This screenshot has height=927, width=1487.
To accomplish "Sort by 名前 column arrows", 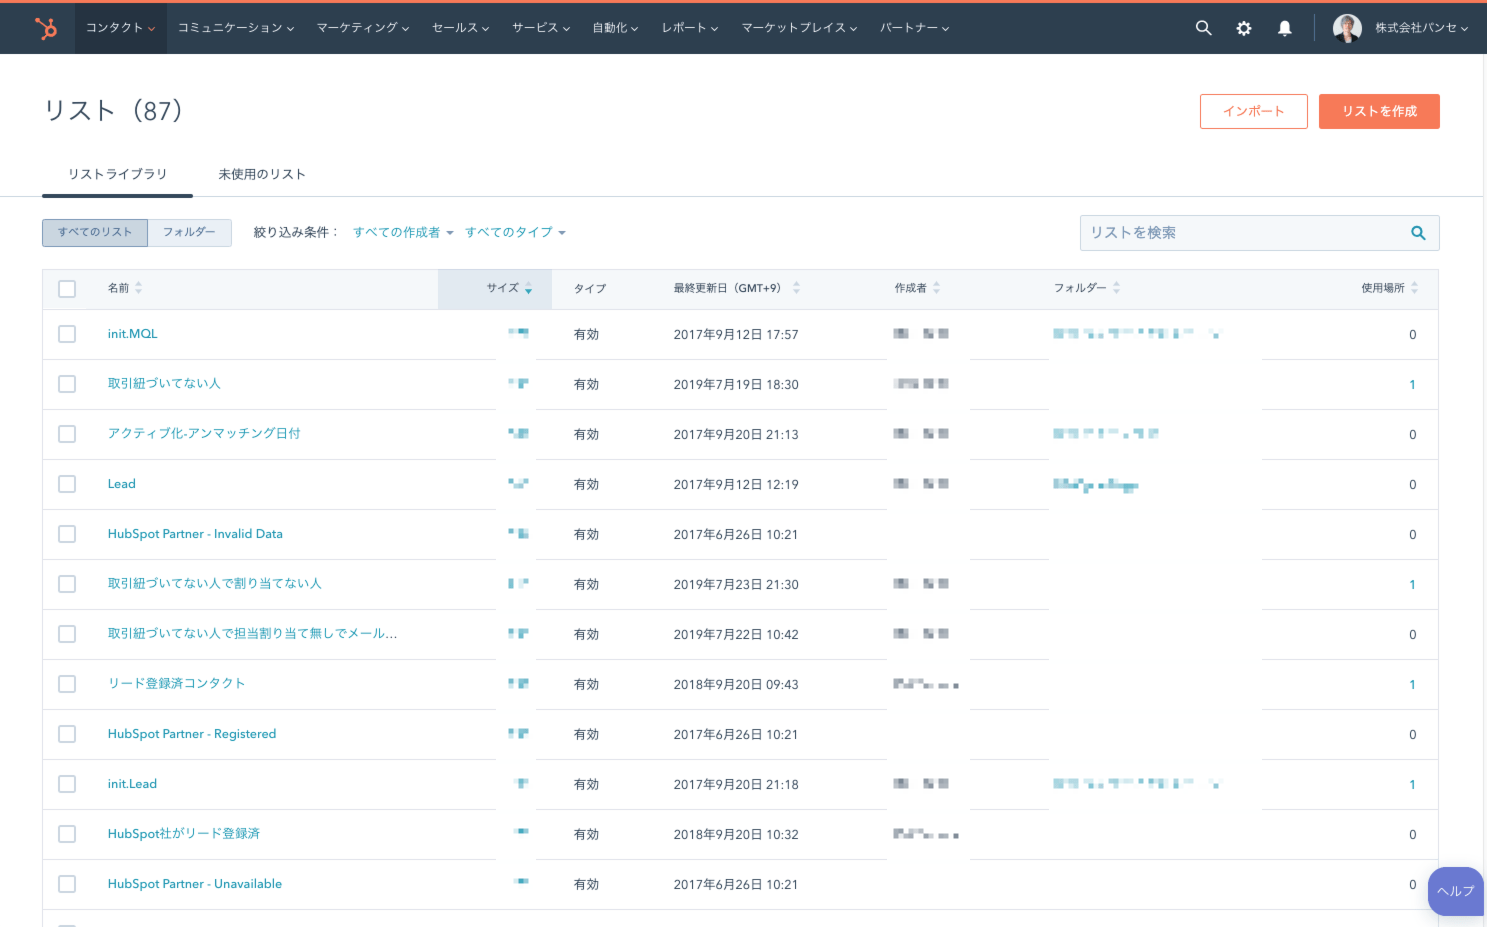I will coord(139,288).
